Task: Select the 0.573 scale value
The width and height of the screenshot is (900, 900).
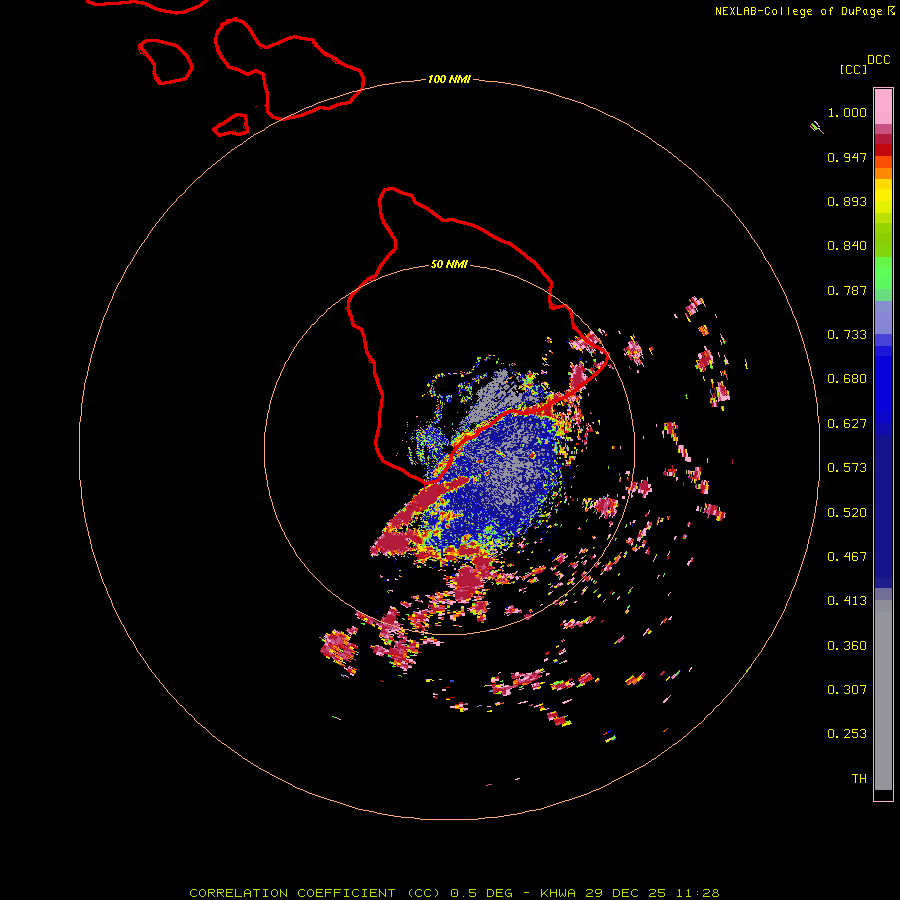Action: pyautogui.click(x=847, y=468)
